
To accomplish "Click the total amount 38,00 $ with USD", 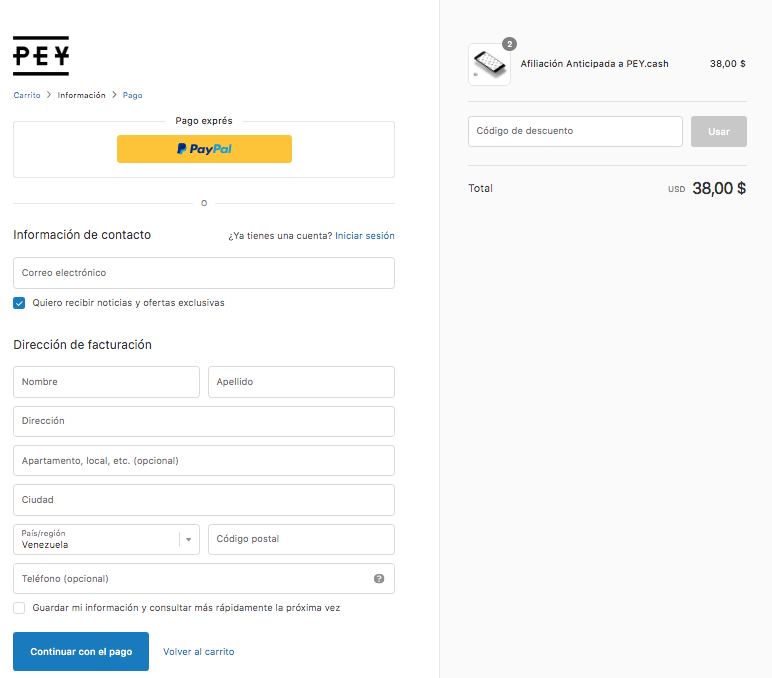I will click(x=707, y=188).
